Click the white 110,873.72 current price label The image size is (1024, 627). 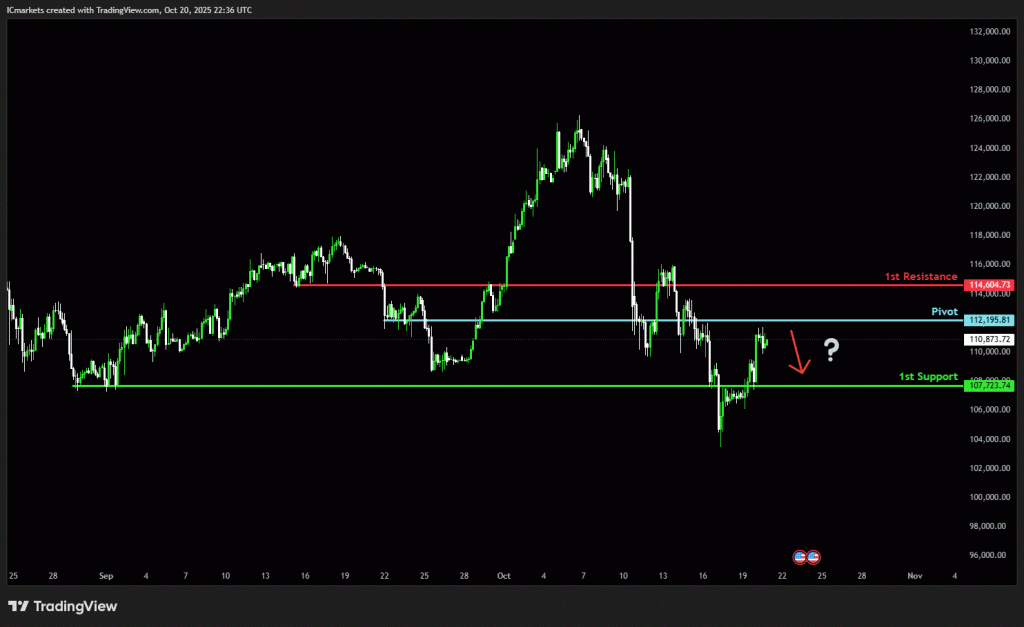(989, 340)
